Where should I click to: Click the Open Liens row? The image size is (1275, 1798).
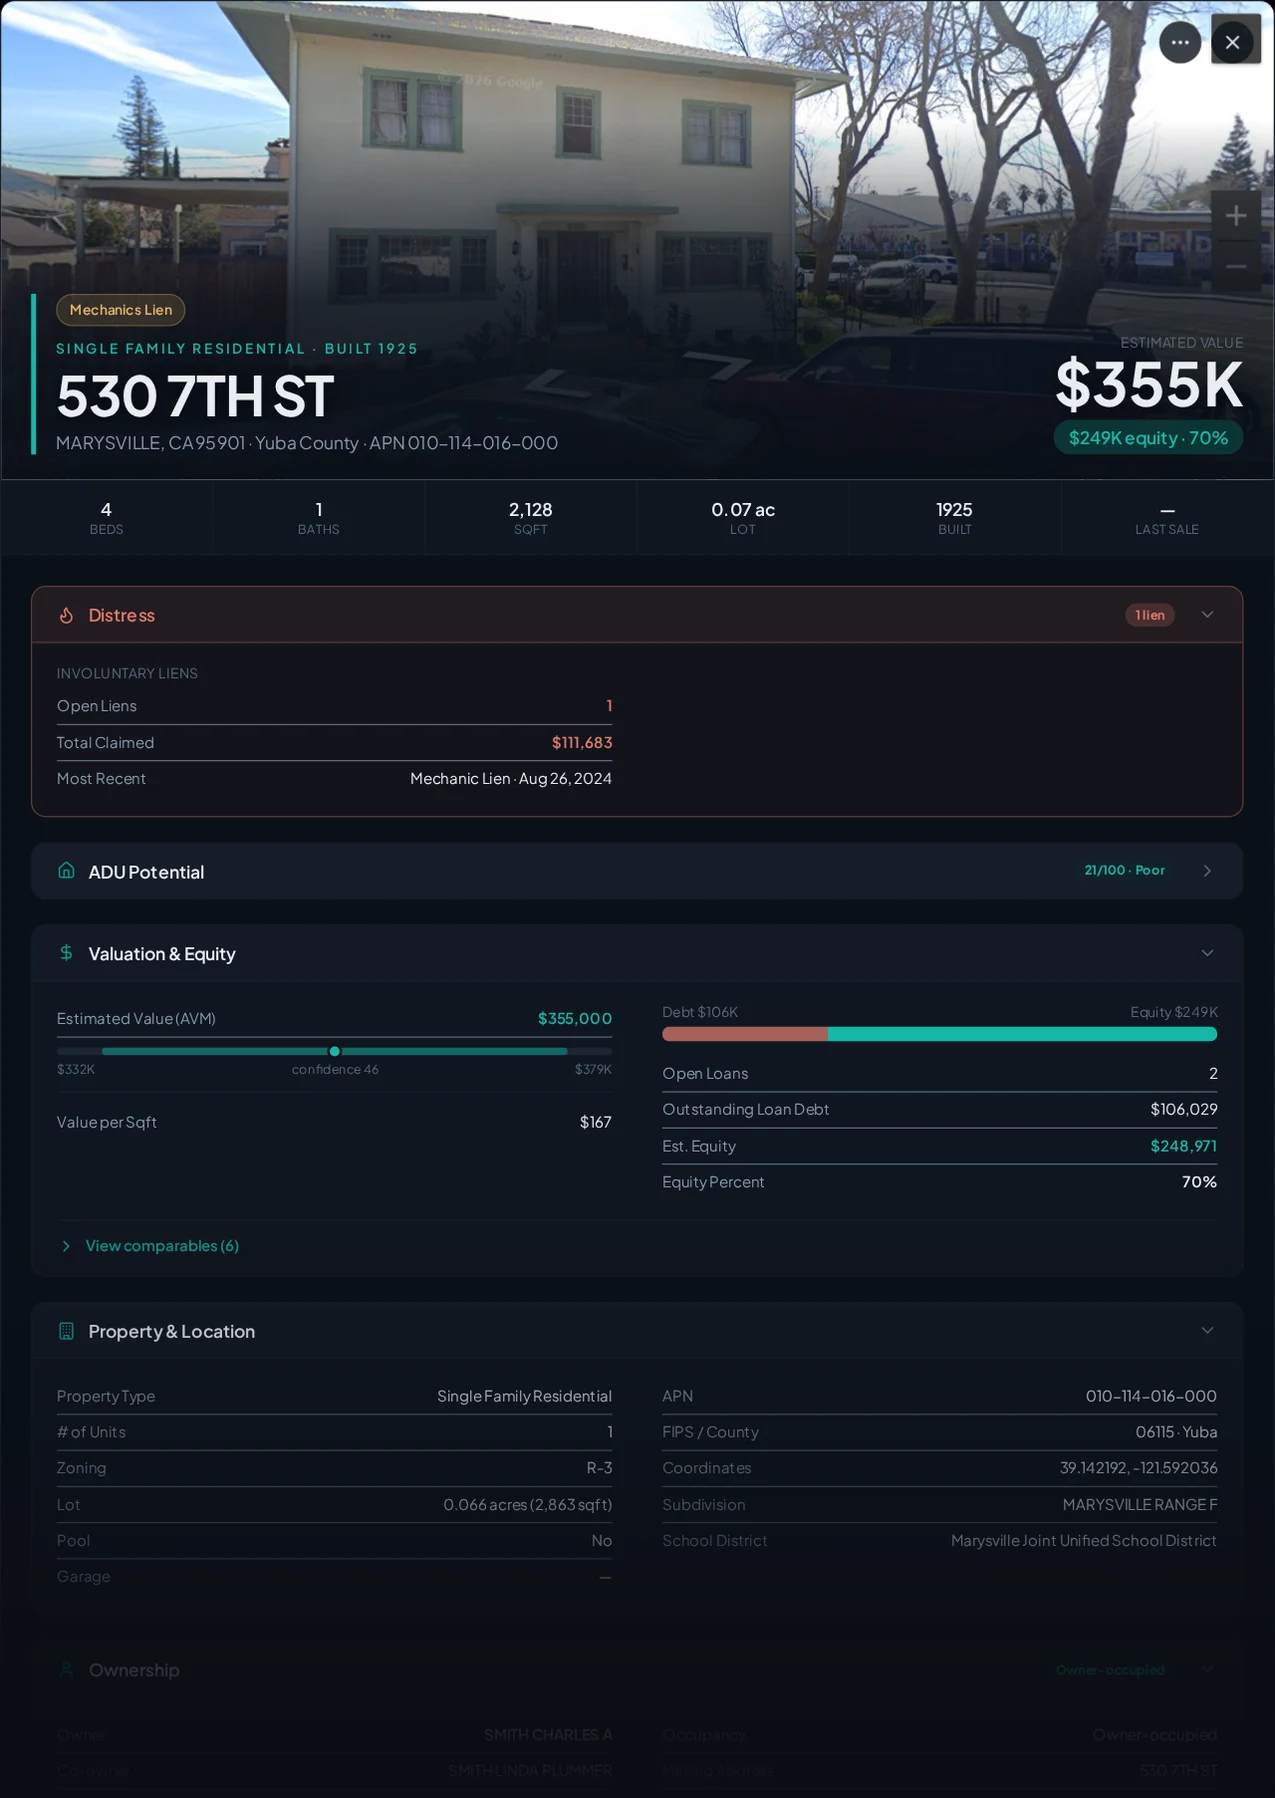(334, 706)
